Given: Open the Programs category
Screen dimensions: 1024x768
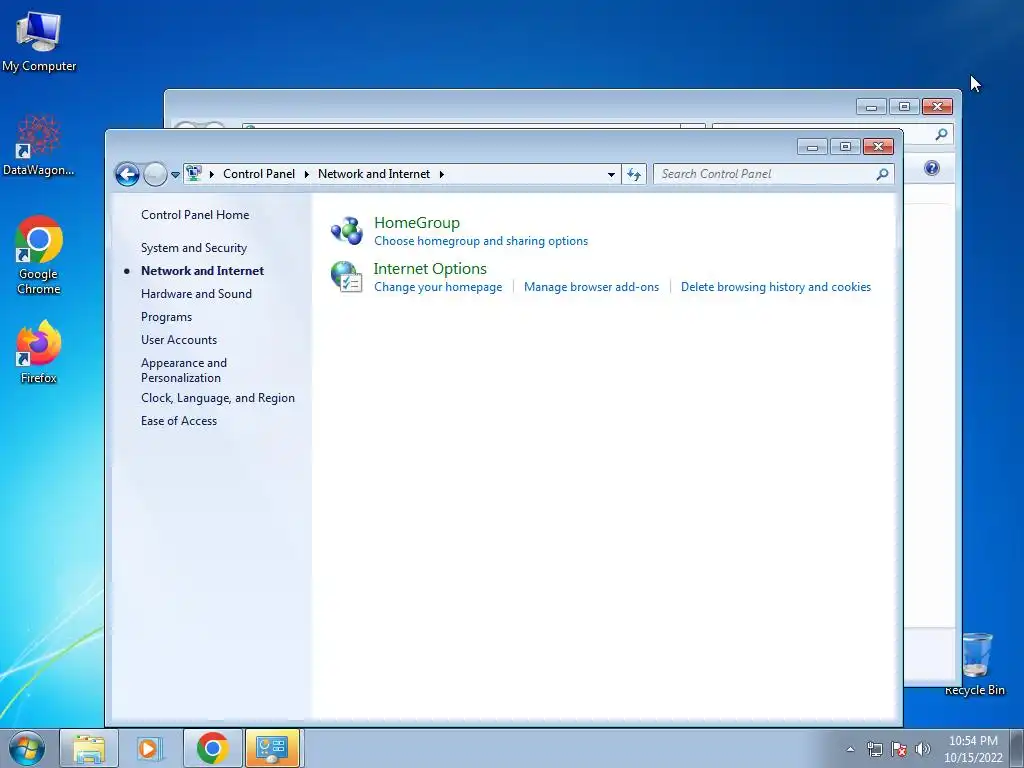Looking at the screenshot, I should 167,317.
